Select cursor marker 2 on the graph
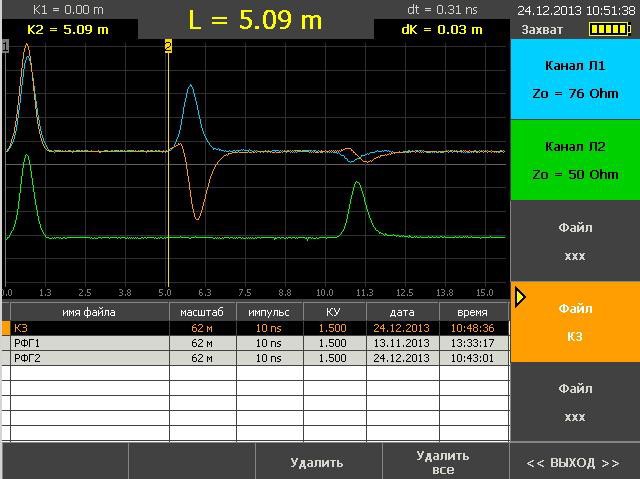 [x=168, y=47]
